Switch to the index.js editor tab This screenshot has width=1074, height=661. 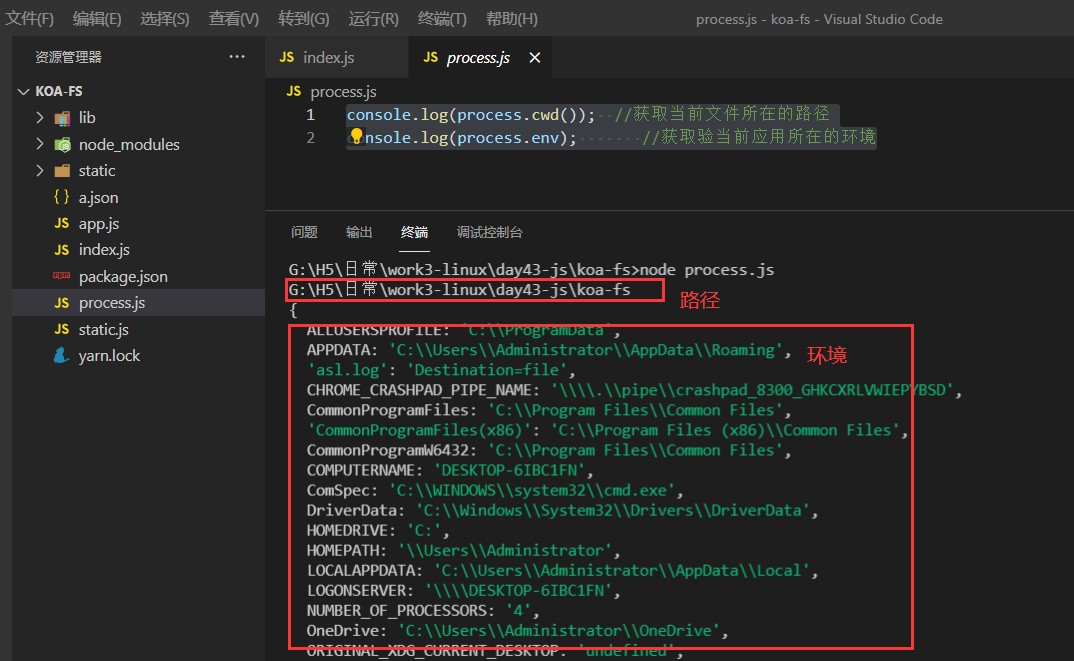point(336,58)
